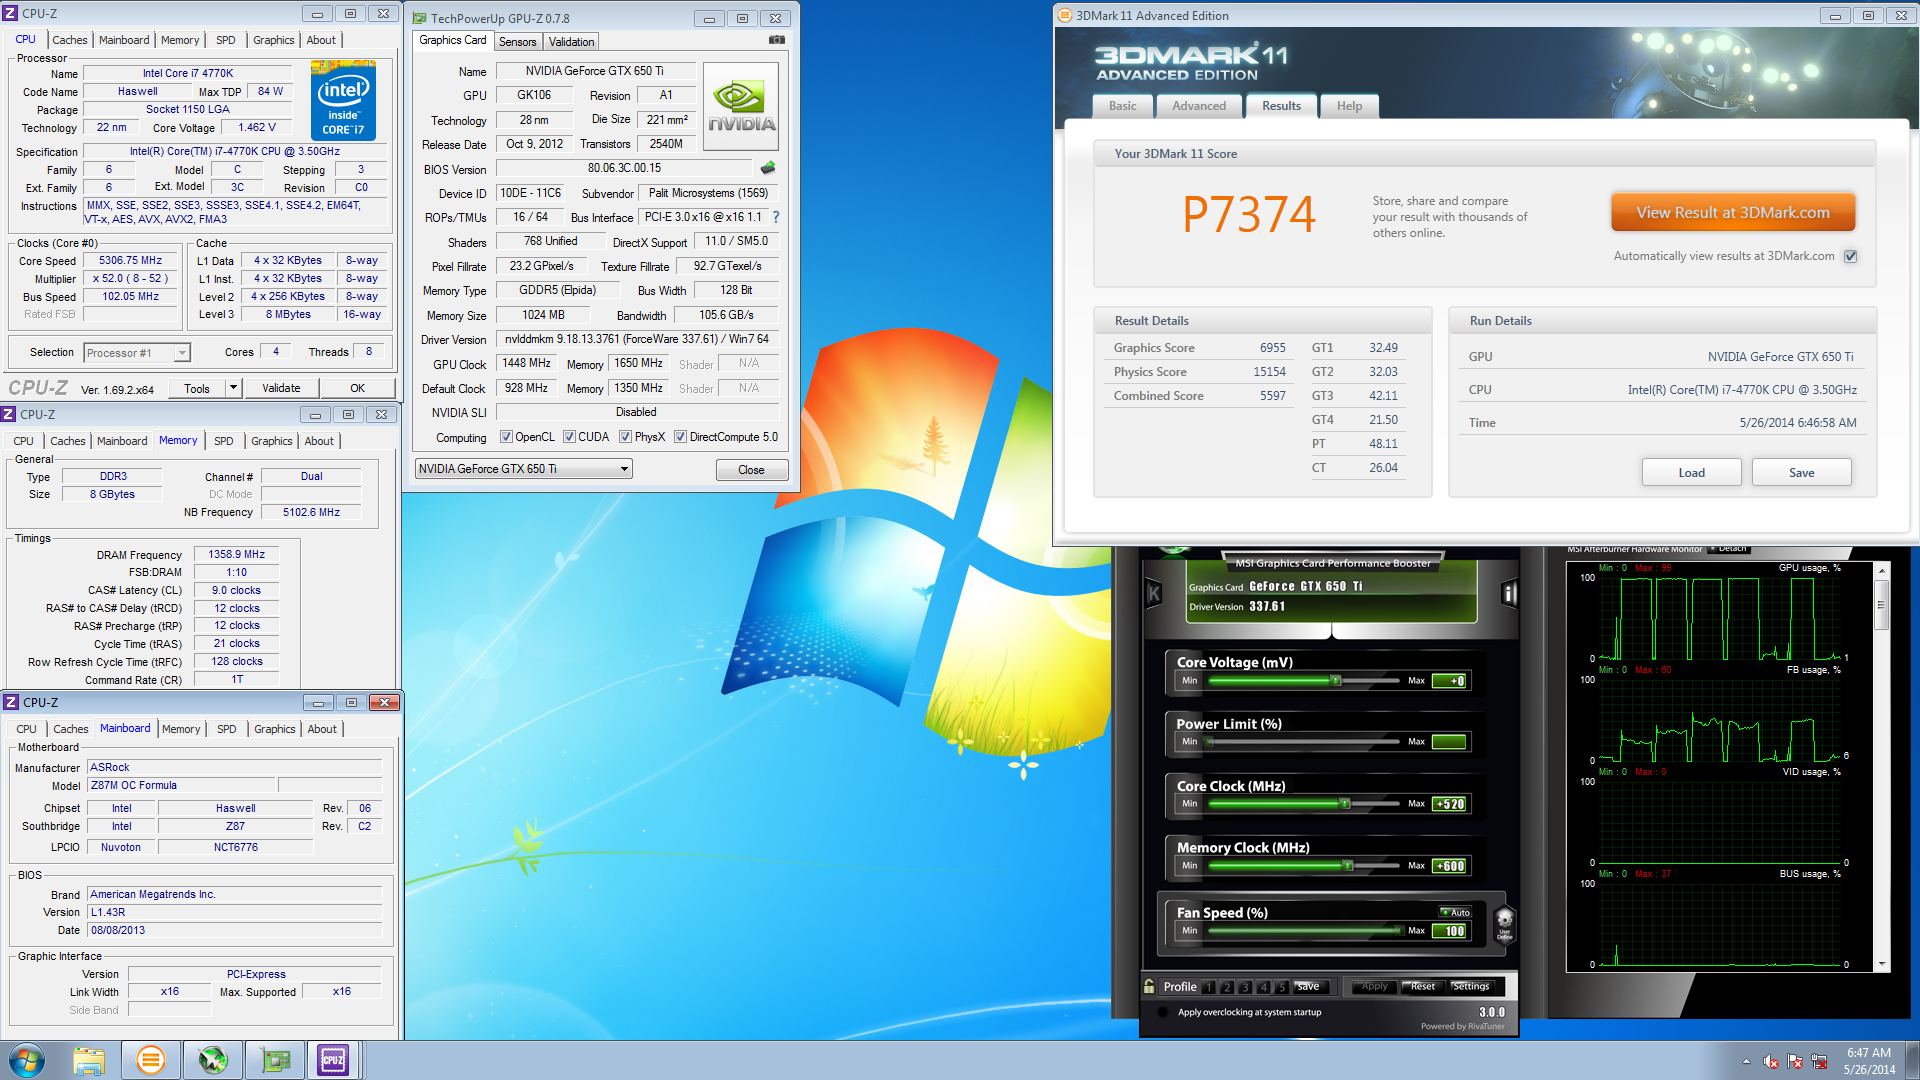Viewport: 1920px width, 1080px height.
Task: Click hardware monitor scrollbar up arrow
Action: point(1882,571)
